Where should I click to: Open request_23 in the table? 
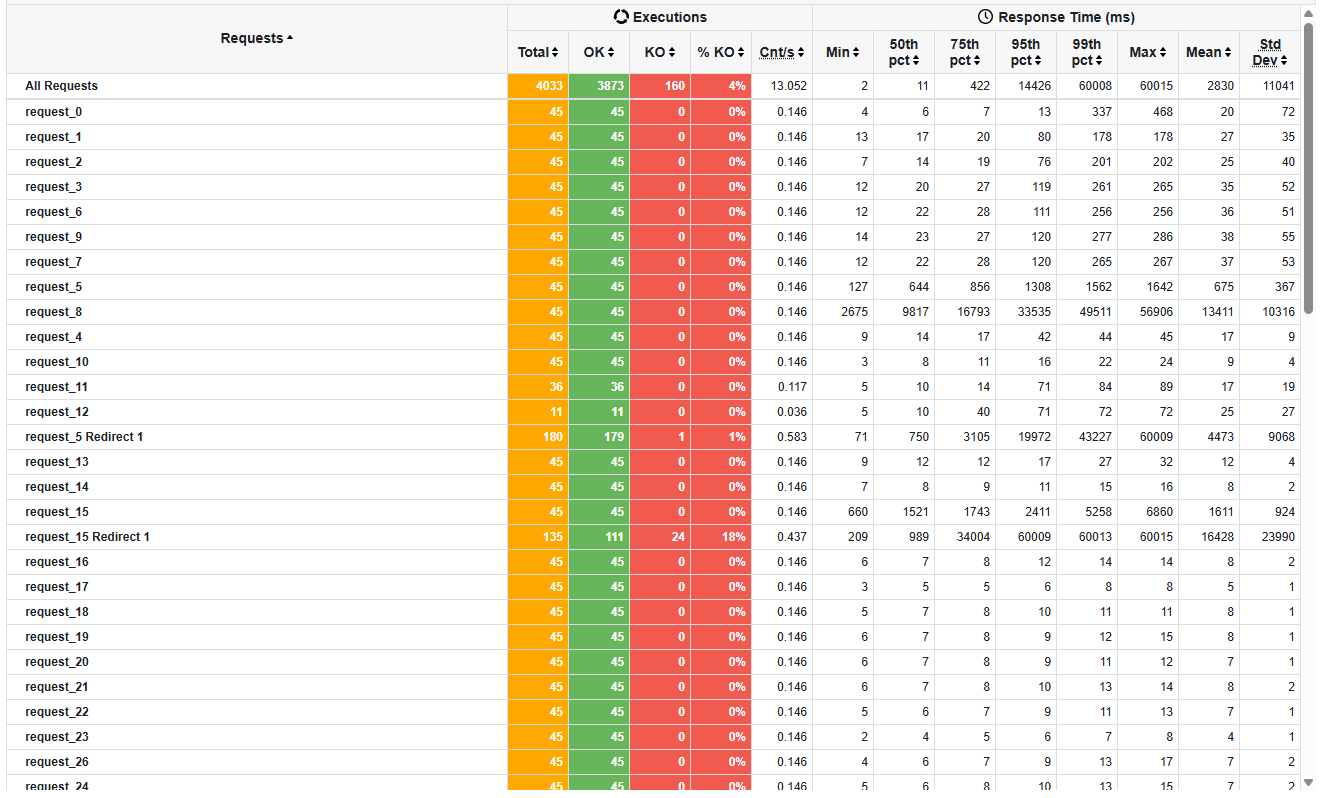57,737
